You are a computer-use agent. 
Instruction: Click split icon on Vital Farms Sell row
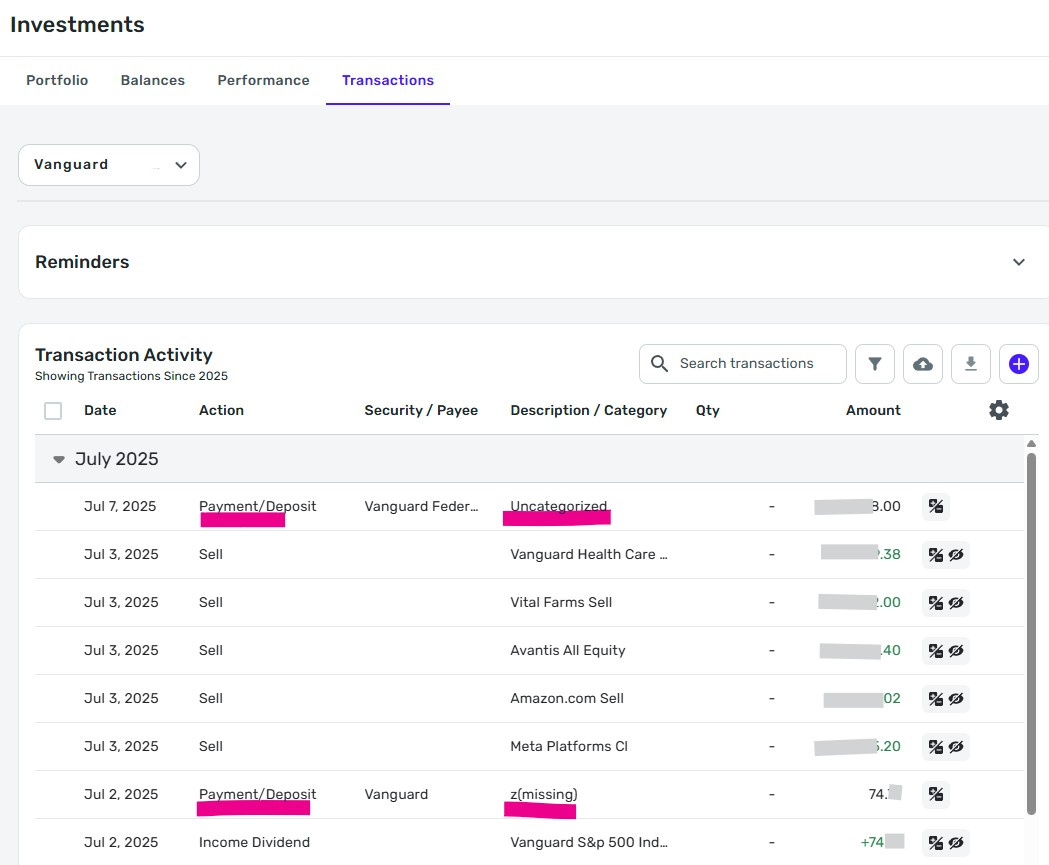point(935,602)
